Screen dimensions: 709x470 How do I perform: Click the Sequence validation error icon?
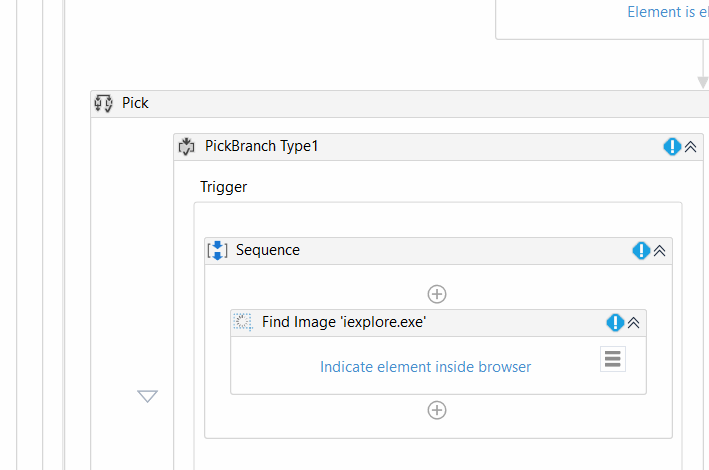(641, 250)
